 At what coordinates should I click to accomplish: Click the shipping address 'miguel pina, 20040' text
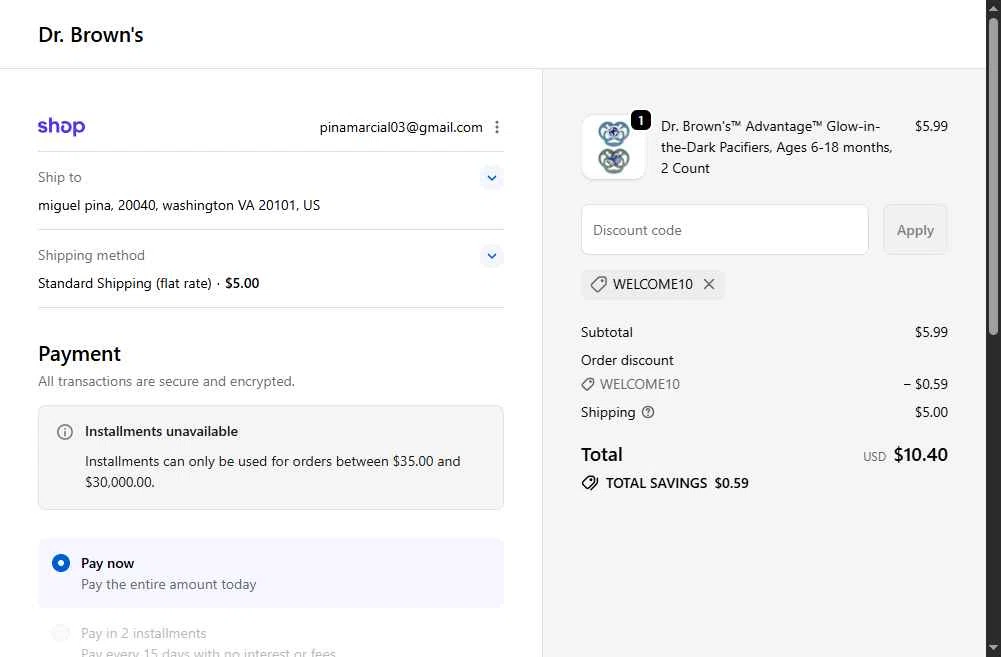pyautogui.click(x=179, y=206)
